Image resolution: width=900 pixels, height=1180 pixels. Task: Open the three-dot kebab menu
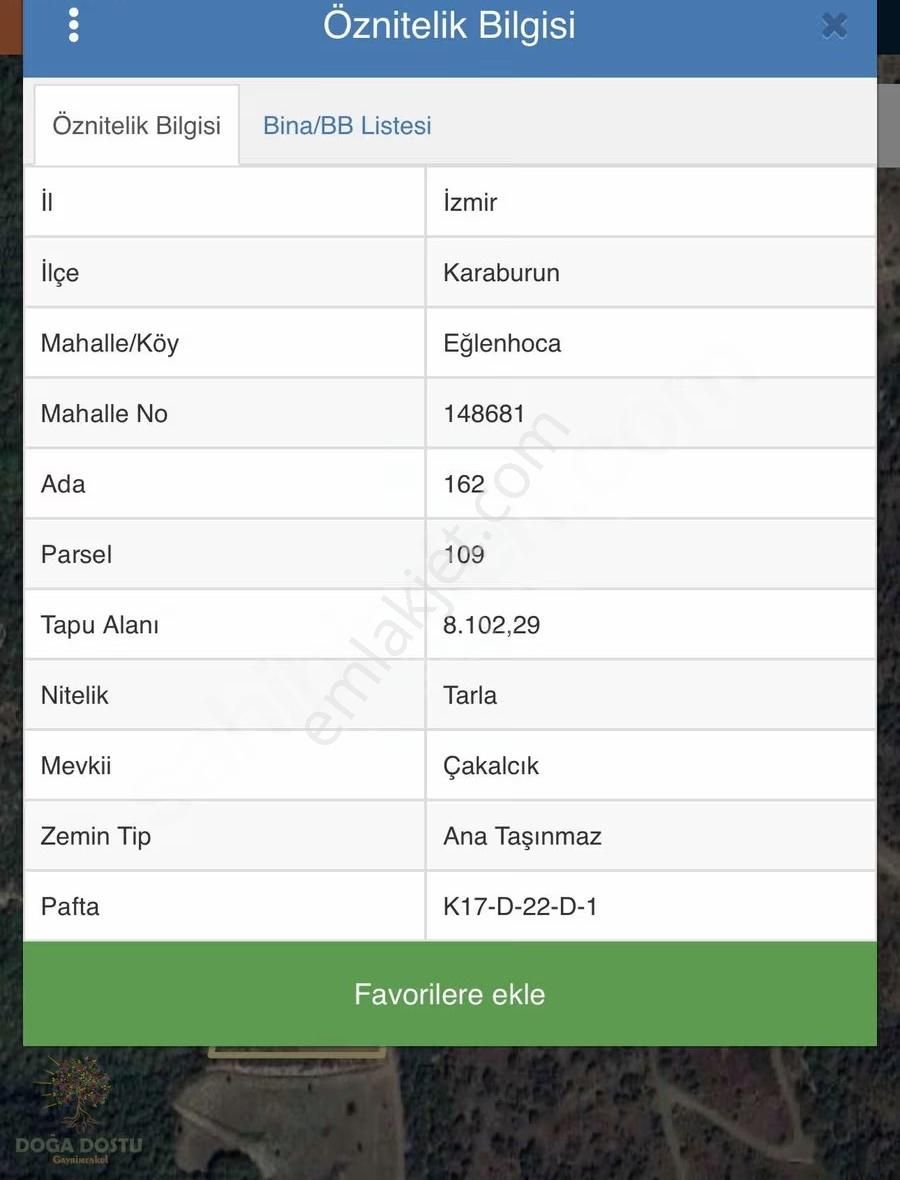click(x=73, y=24)
